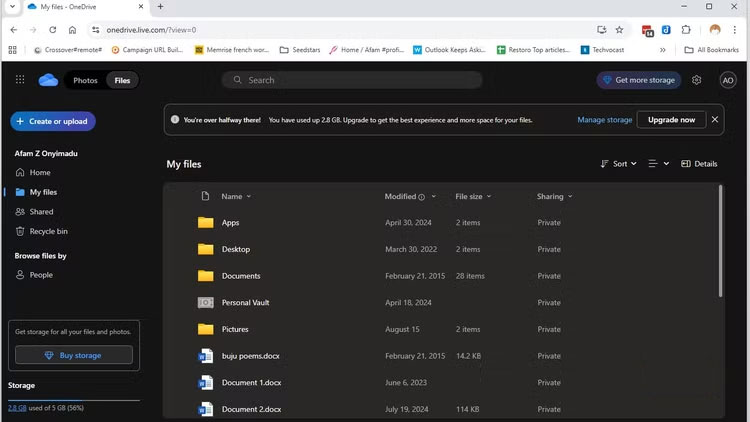
Task: Expand the Sort dropdown
Action: [x=618, y=164]
